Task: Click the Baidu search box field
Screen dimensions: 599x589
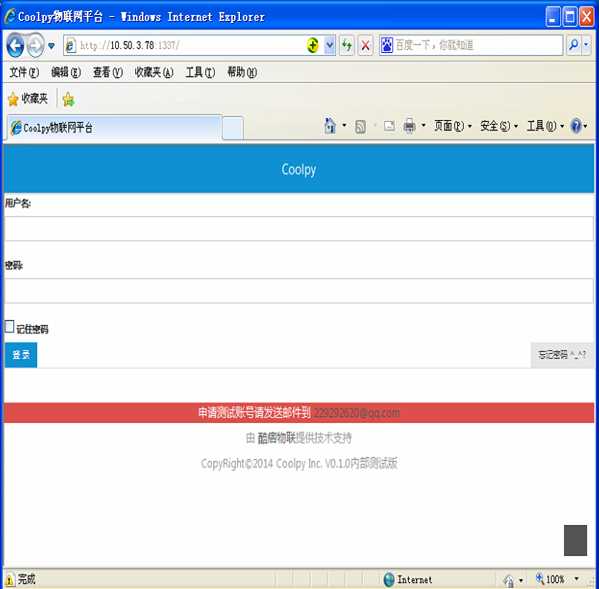Action: [478, 45]
